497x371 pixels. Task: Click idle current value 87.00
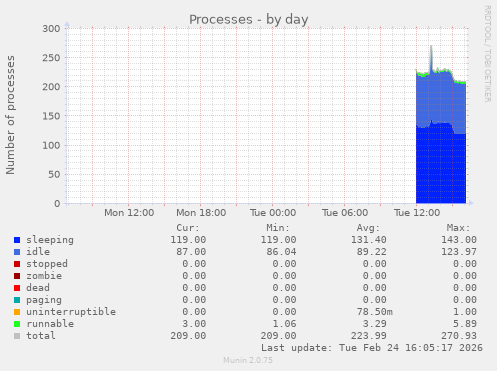[191, 252]
